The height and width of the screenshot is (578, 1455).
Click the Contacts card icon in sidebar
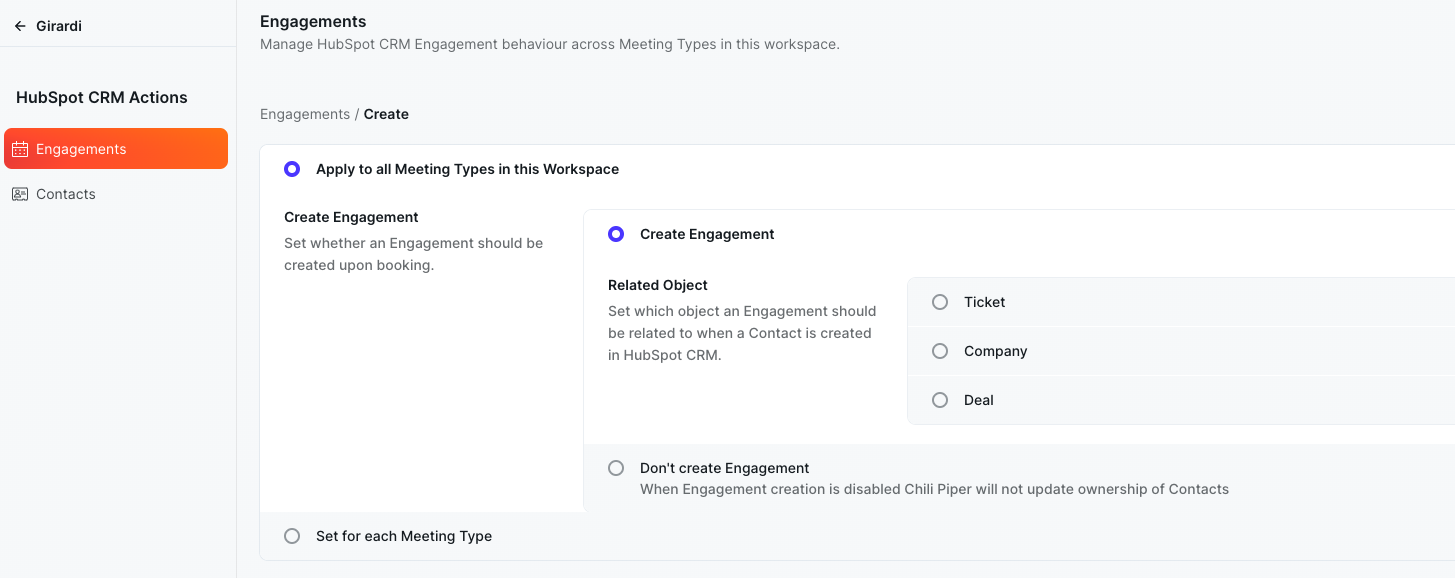click(20, 194)
